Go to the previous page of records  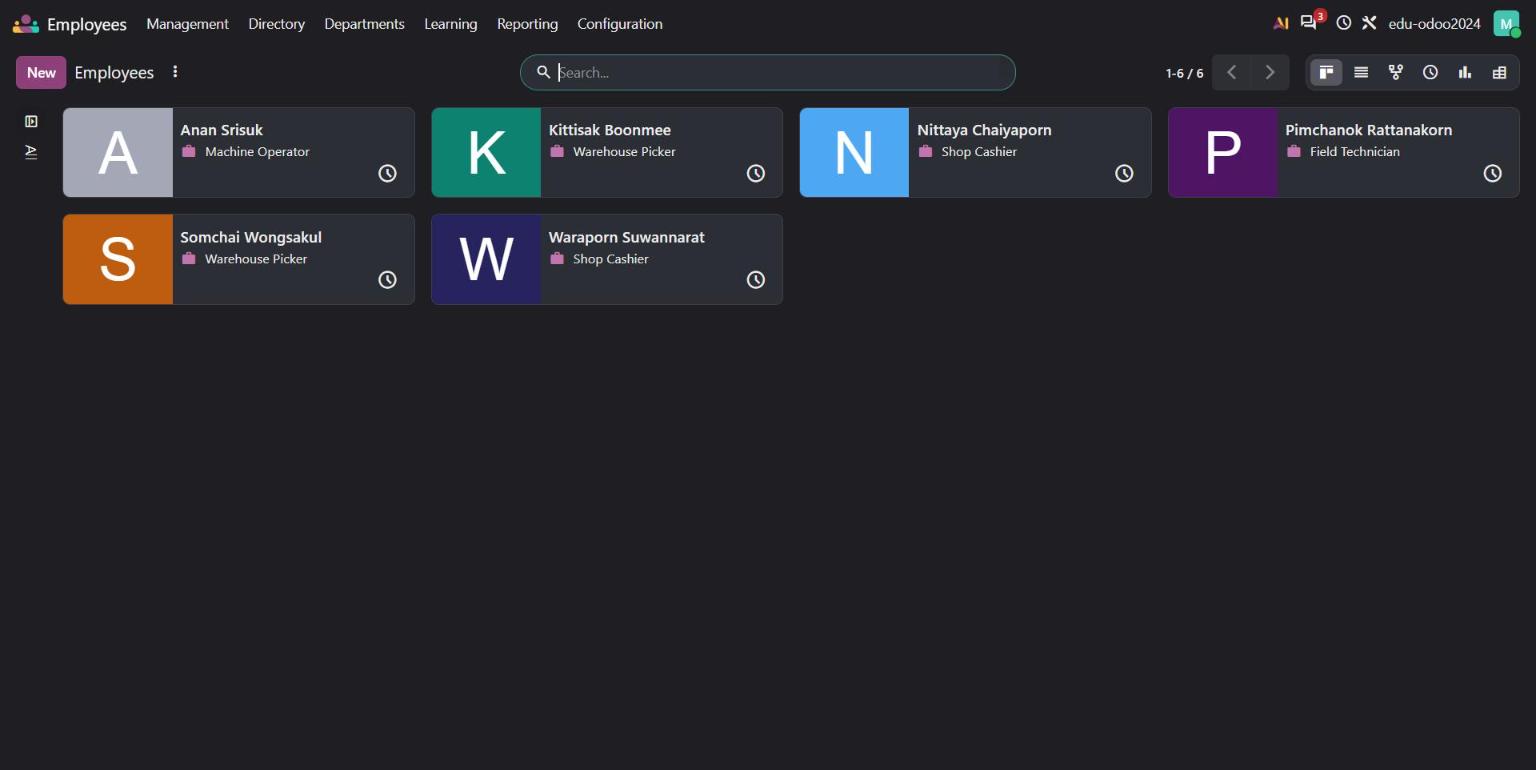tap(1232, 72)
